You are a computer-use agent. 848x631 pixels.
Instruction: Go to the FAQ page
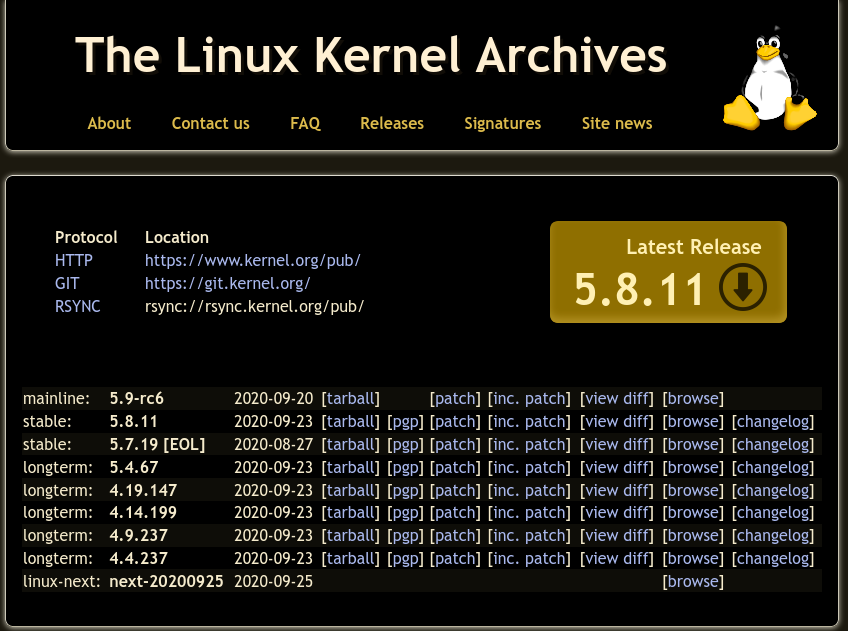coord(305,123)
